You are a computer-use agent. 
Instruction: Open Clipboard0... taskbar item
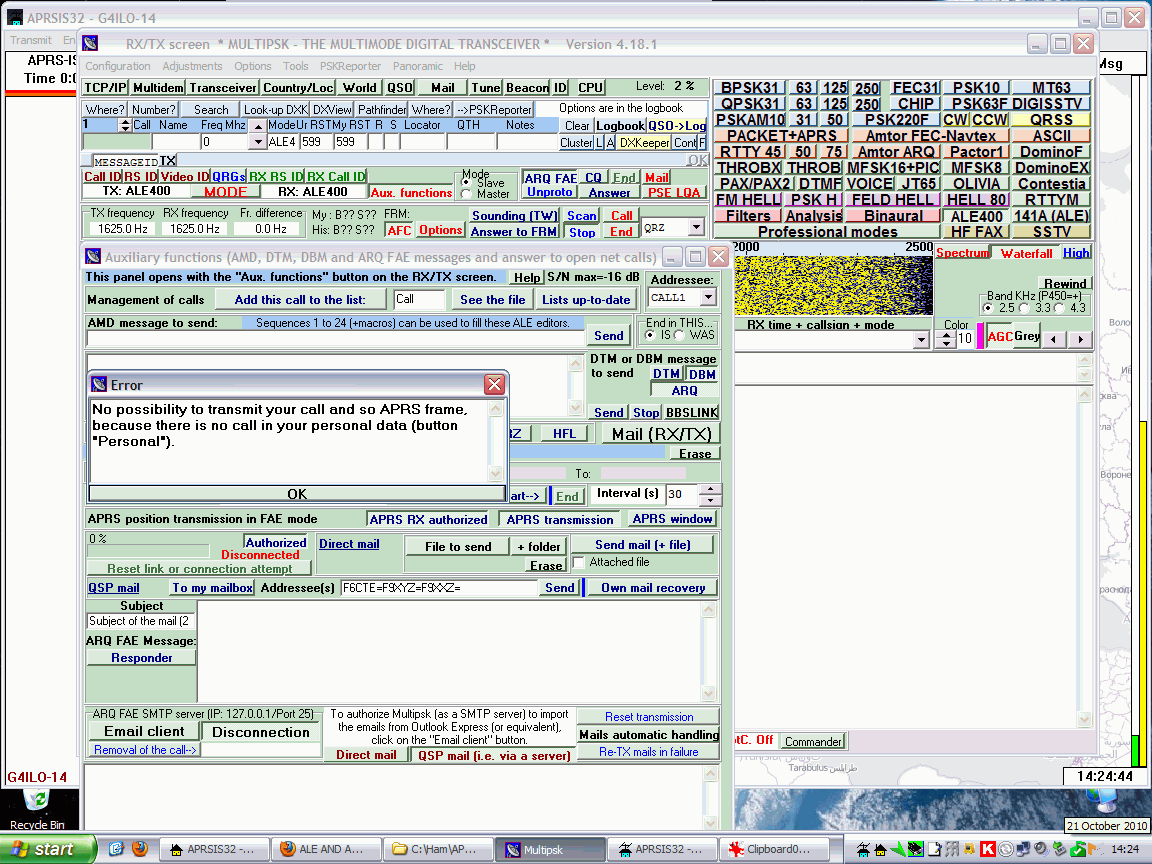tap(774, 849)
